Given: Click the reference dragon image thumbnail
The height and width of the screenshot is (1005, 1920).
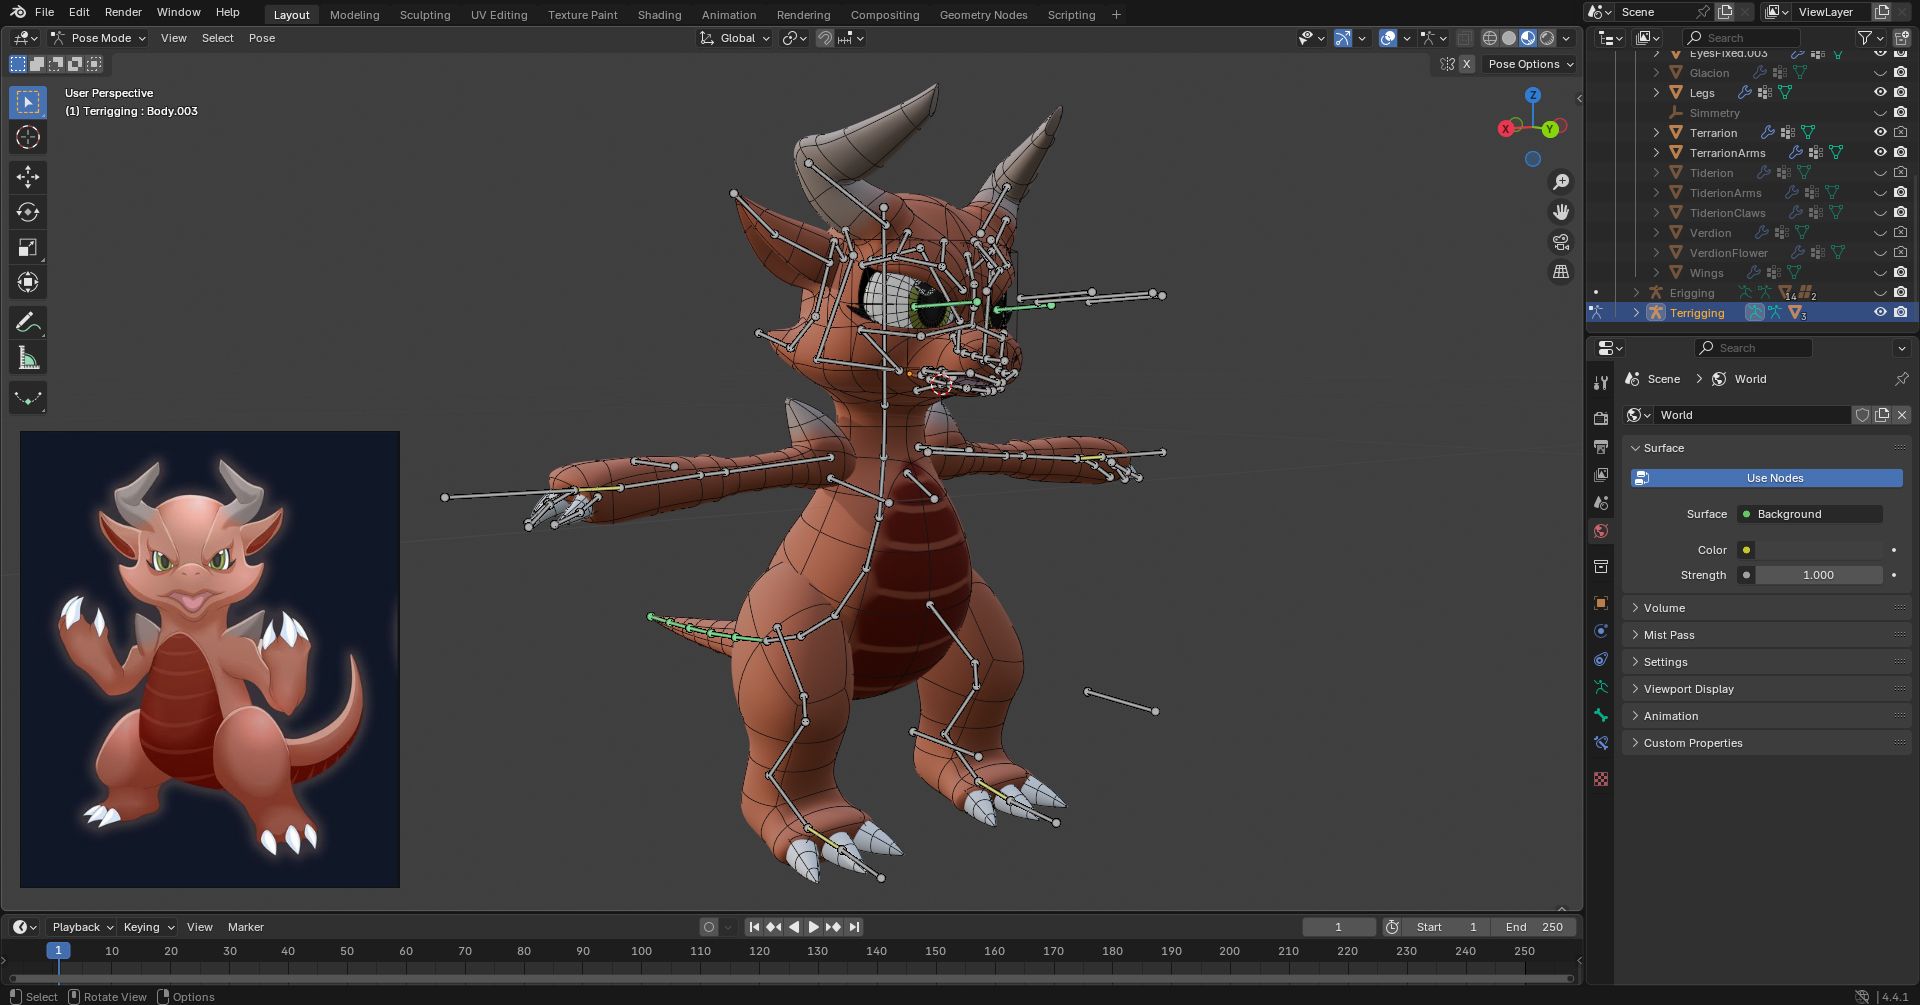Looking at the screenshot, I should [x=210, y=659].
